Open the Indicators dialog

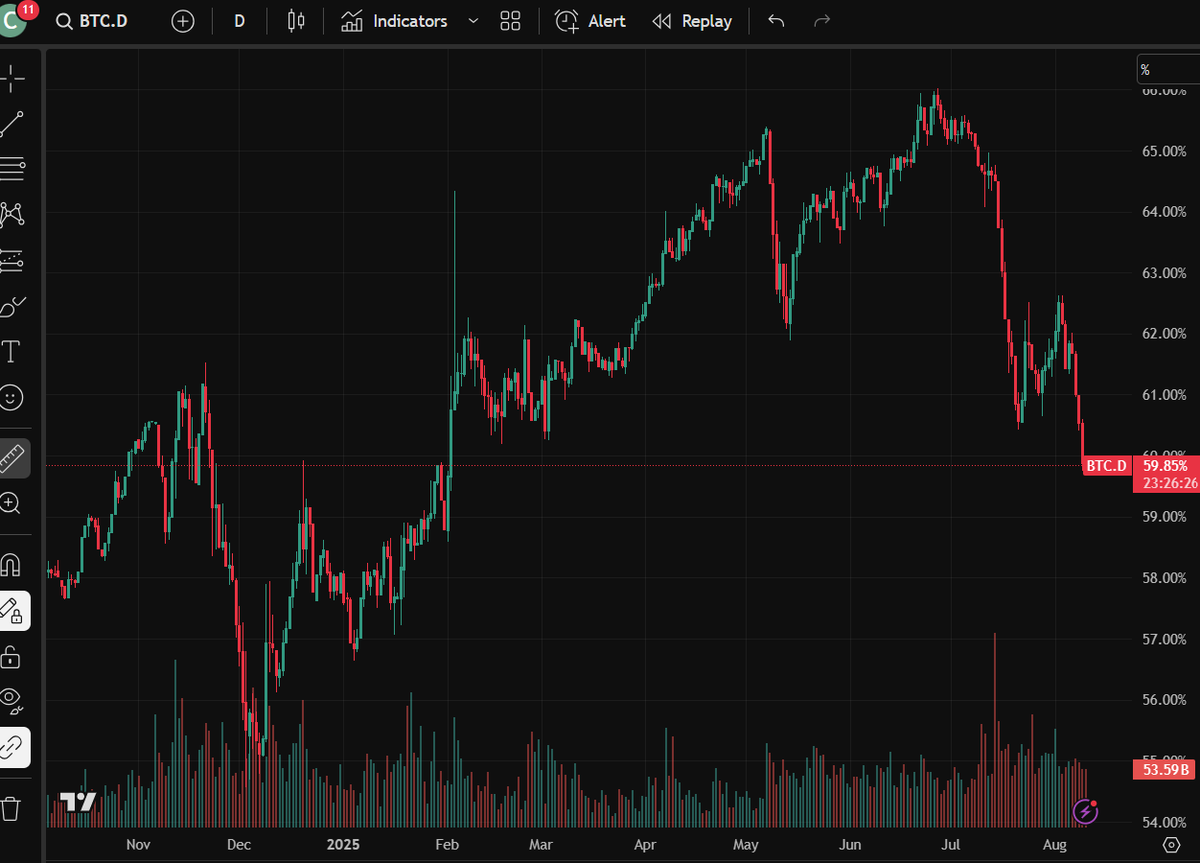click(x=395, y=21)
